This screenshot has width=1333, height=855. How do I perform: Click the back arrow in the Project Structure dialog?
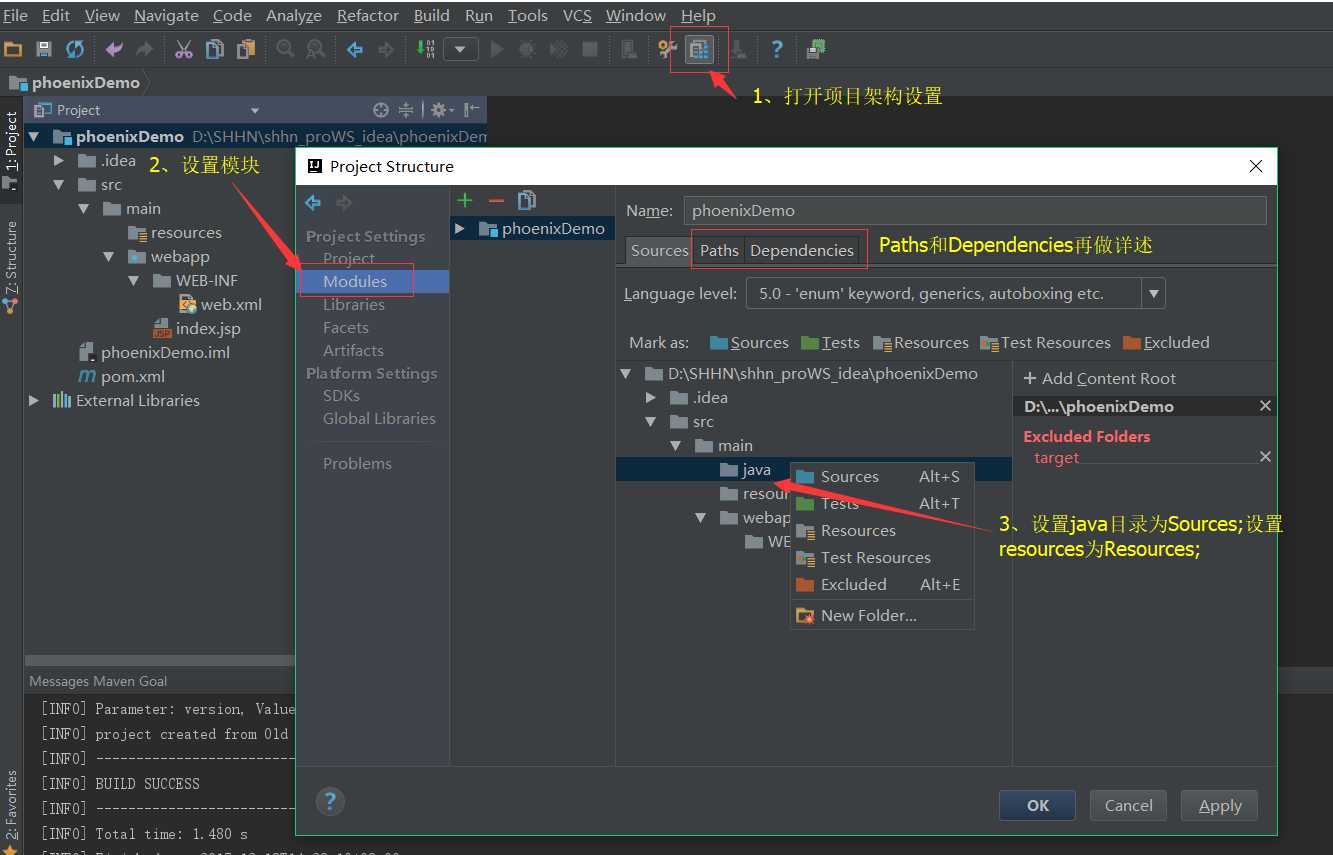313,203
